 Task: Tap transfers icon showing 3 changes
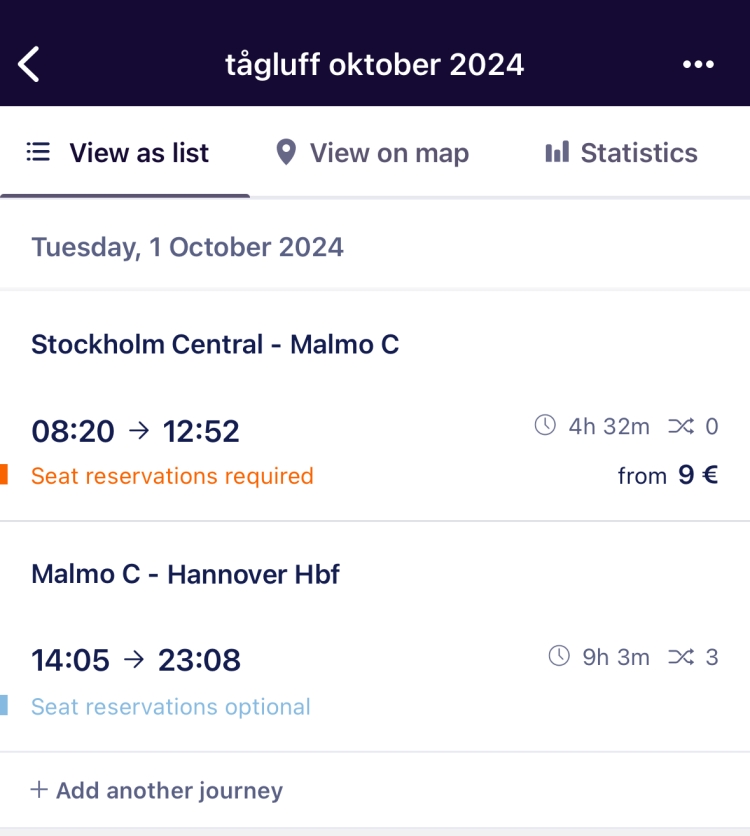681,657
